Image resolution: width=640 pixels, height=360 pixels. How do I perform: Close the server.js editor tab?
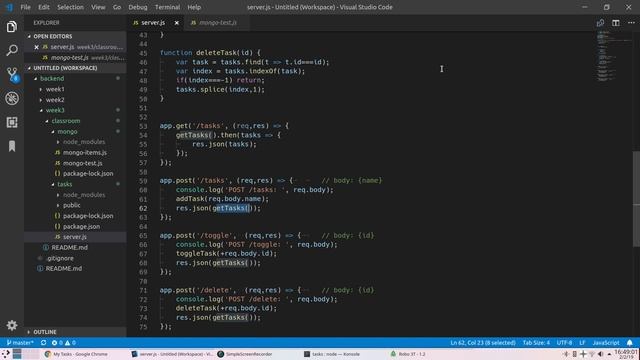click(177, 23)
